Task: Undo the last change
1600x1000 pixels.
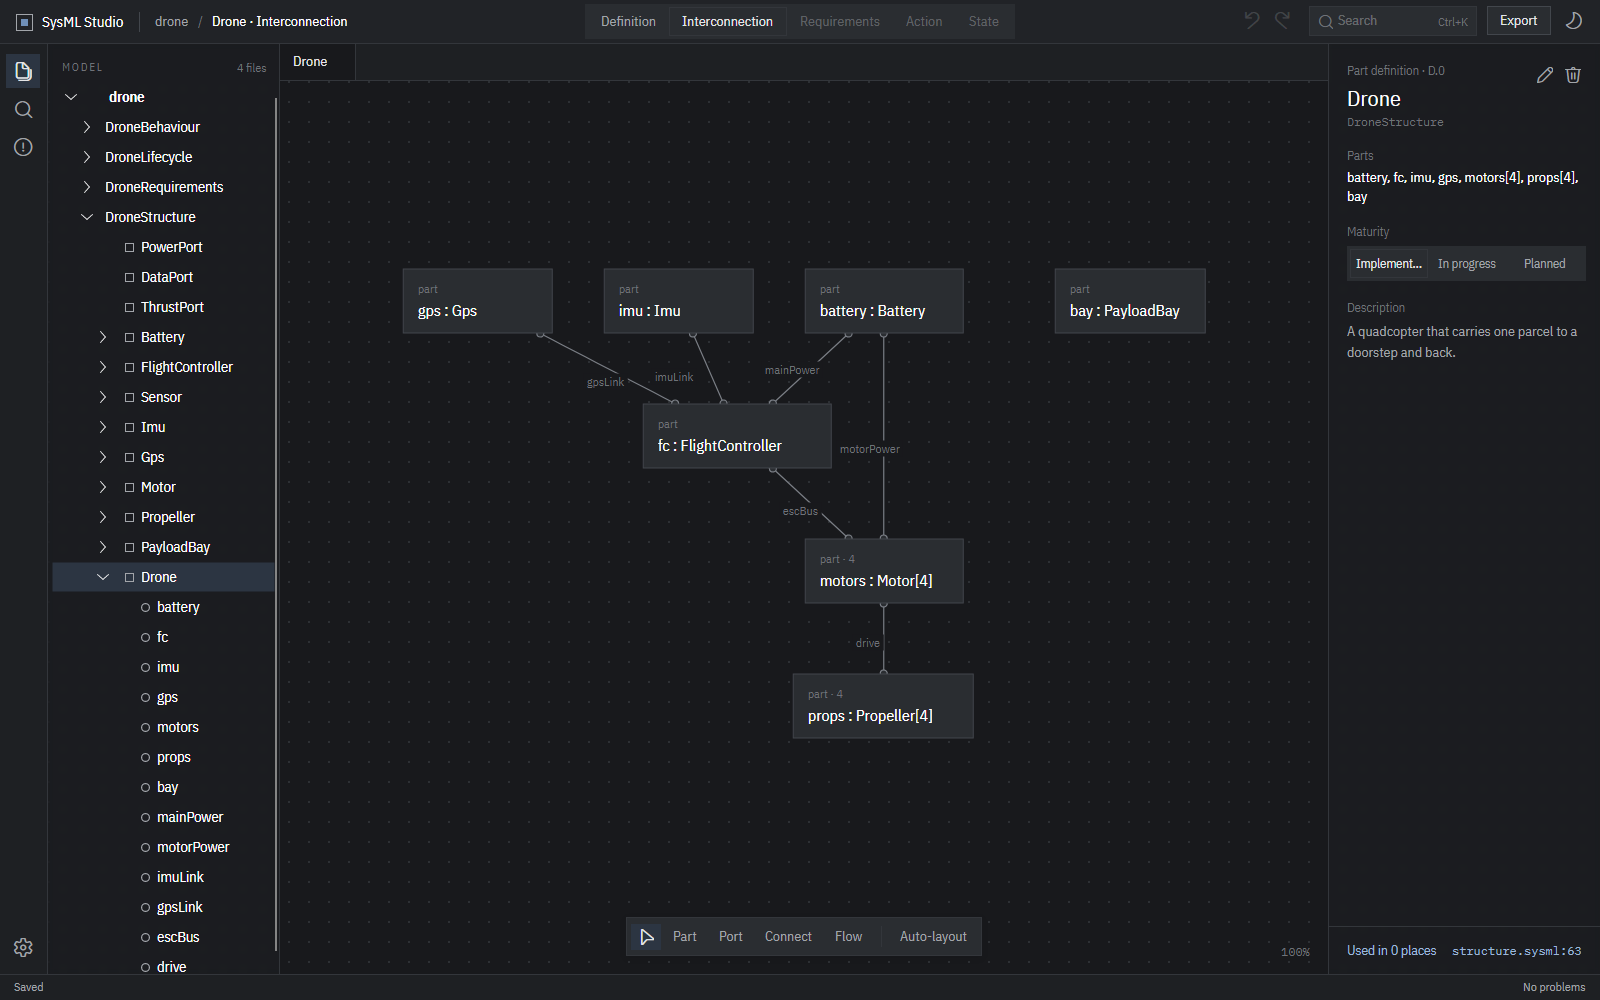Action: click(x=1252, y=20)
